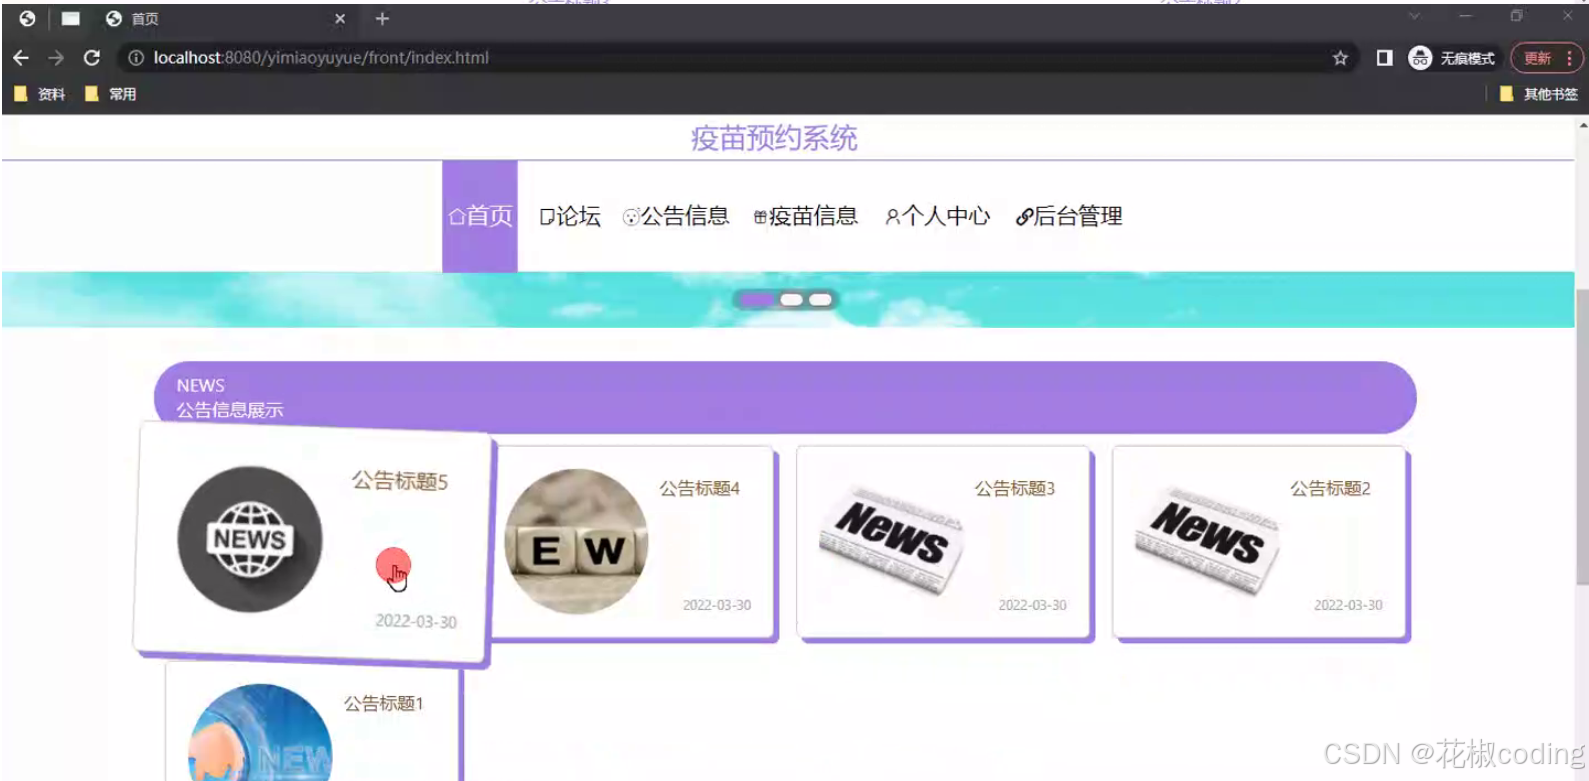Select the third carousel indicator dot
This screenshot has width=1589, height=781.
click(x=820, y=300)
